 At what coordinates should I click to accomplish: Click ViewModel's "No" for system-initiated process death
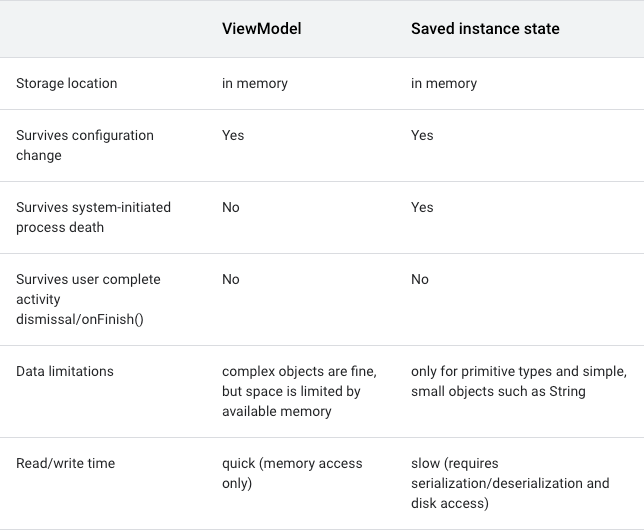click(x=231, y=207)
